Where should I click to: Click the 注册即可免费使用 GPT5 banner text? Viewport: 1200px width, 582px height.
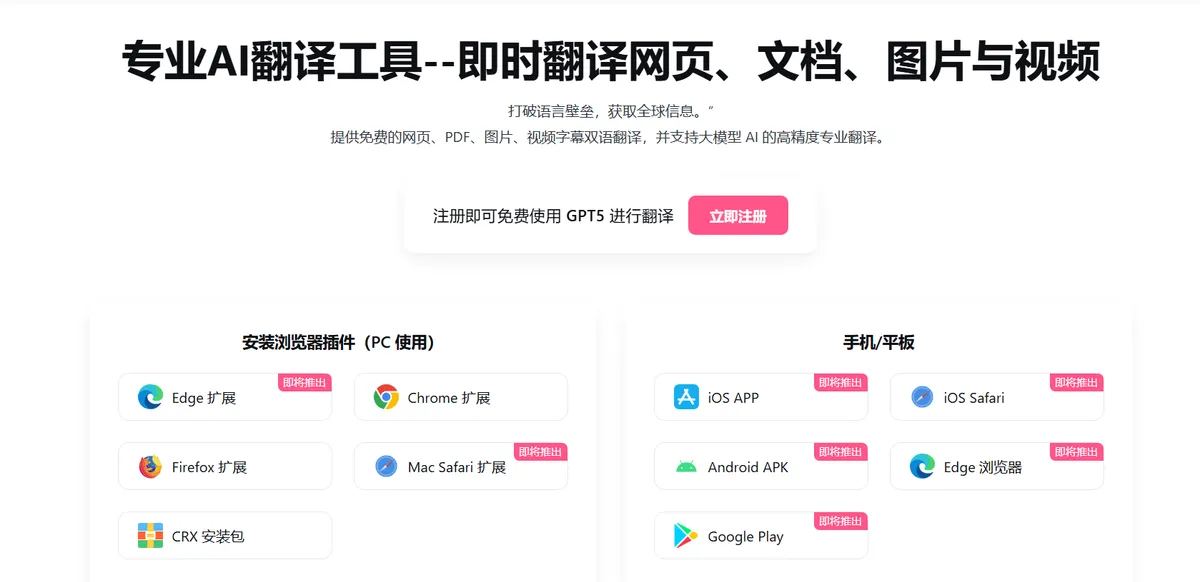click(x=553, y=216)
